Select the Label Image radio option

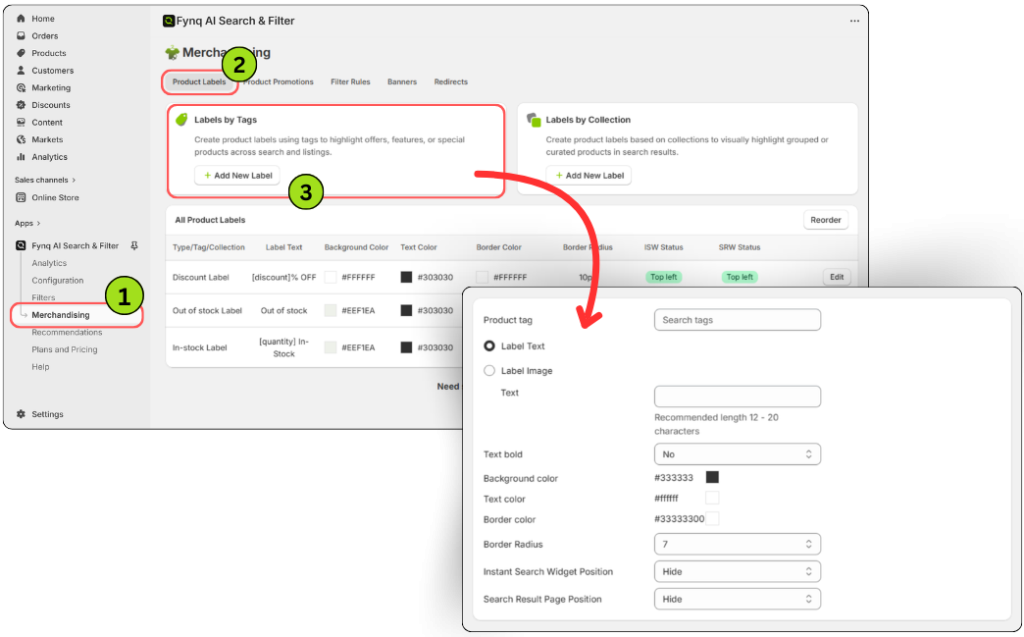click(x=489, y=370)
